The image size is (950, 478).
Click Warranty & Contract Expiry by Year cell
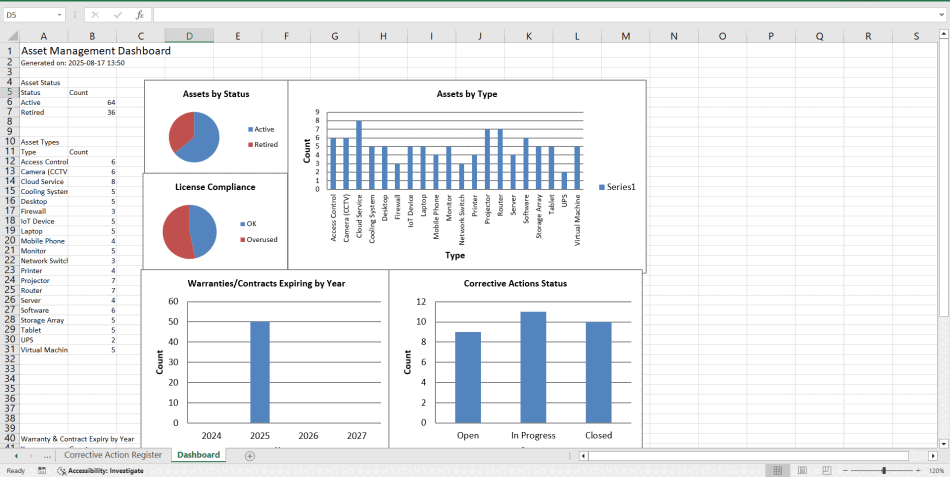click(x=78, y=439)
